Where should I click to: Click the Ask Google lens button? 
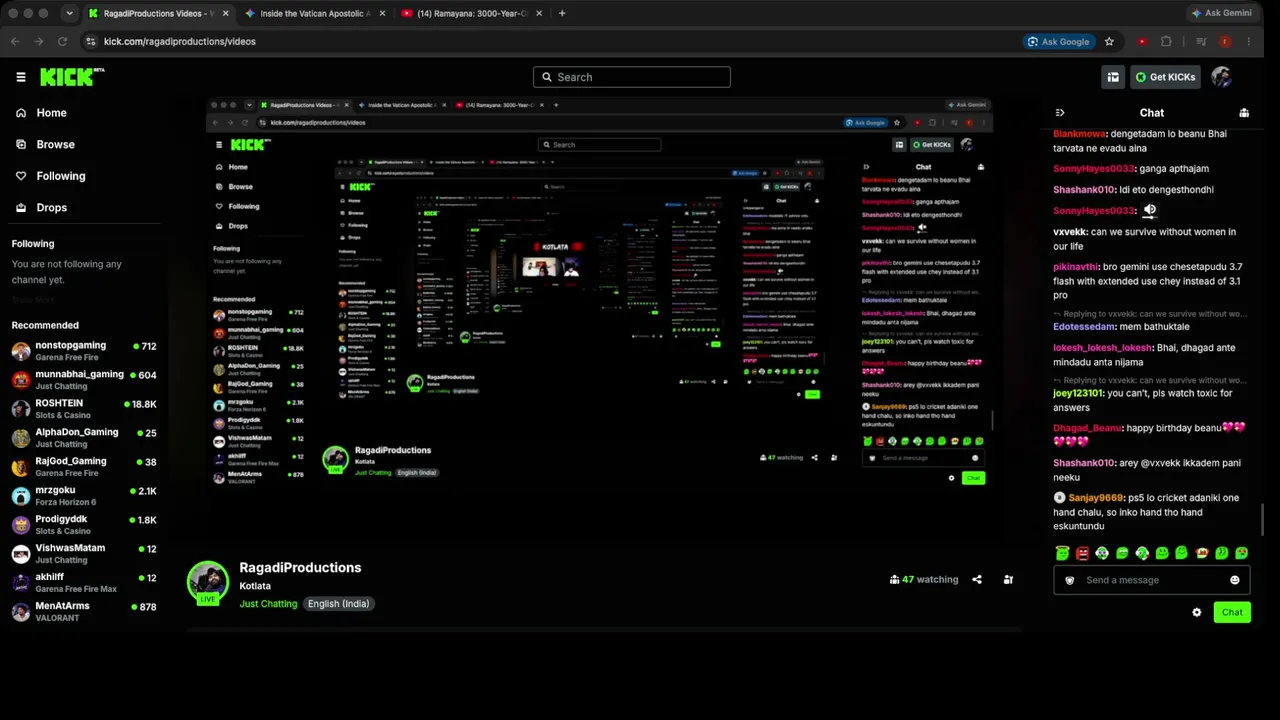[x=1058, y=42]
